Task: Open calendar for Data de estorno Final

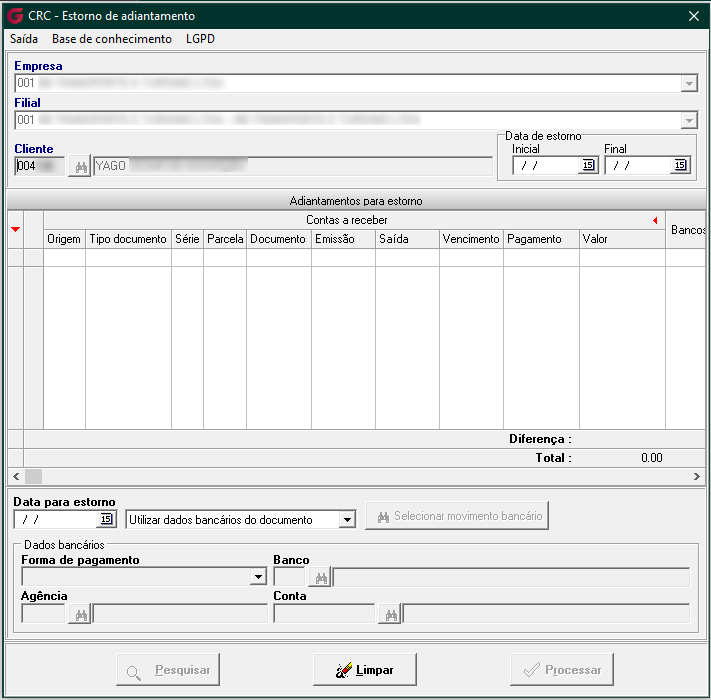Action: (x=680, y=165)
